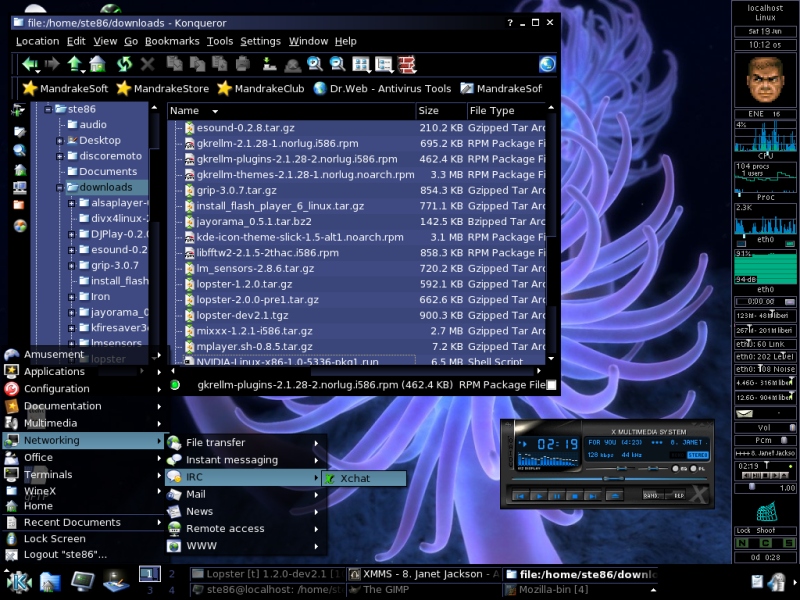Viewport: 800px width, 600px height.
Task: Expand the discoremoto tree folder
Action: tap(60, 156)
